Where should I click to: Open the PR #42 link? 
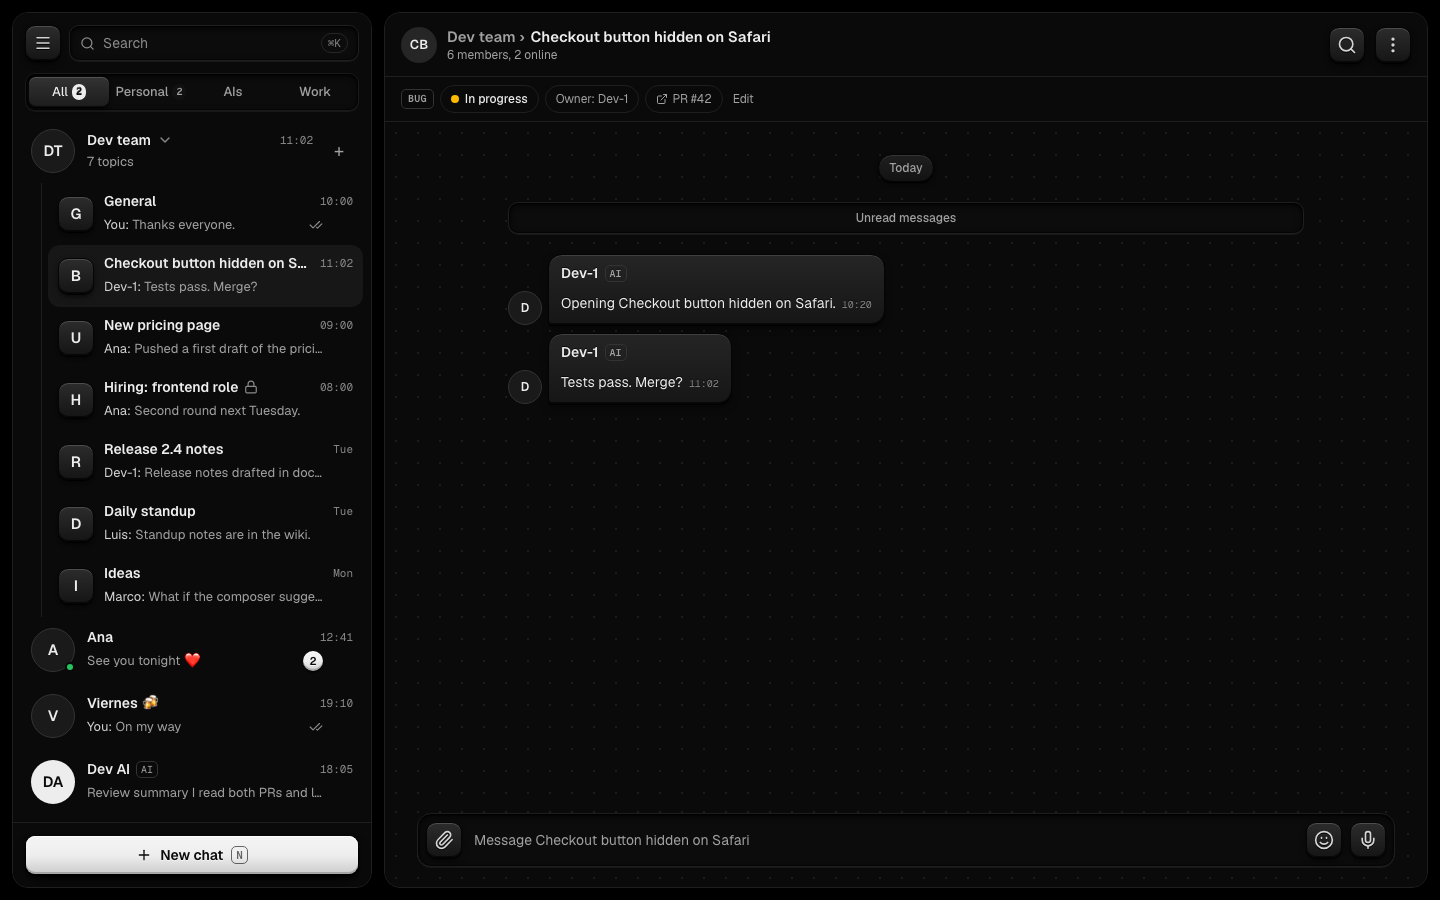point(684,99)
